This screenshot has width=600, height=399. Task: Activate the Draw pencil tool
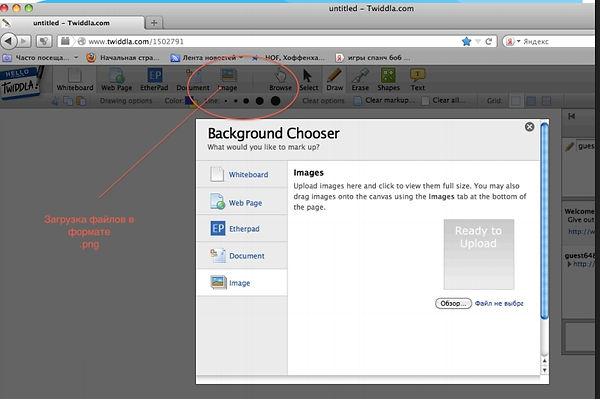pos(334,80)
